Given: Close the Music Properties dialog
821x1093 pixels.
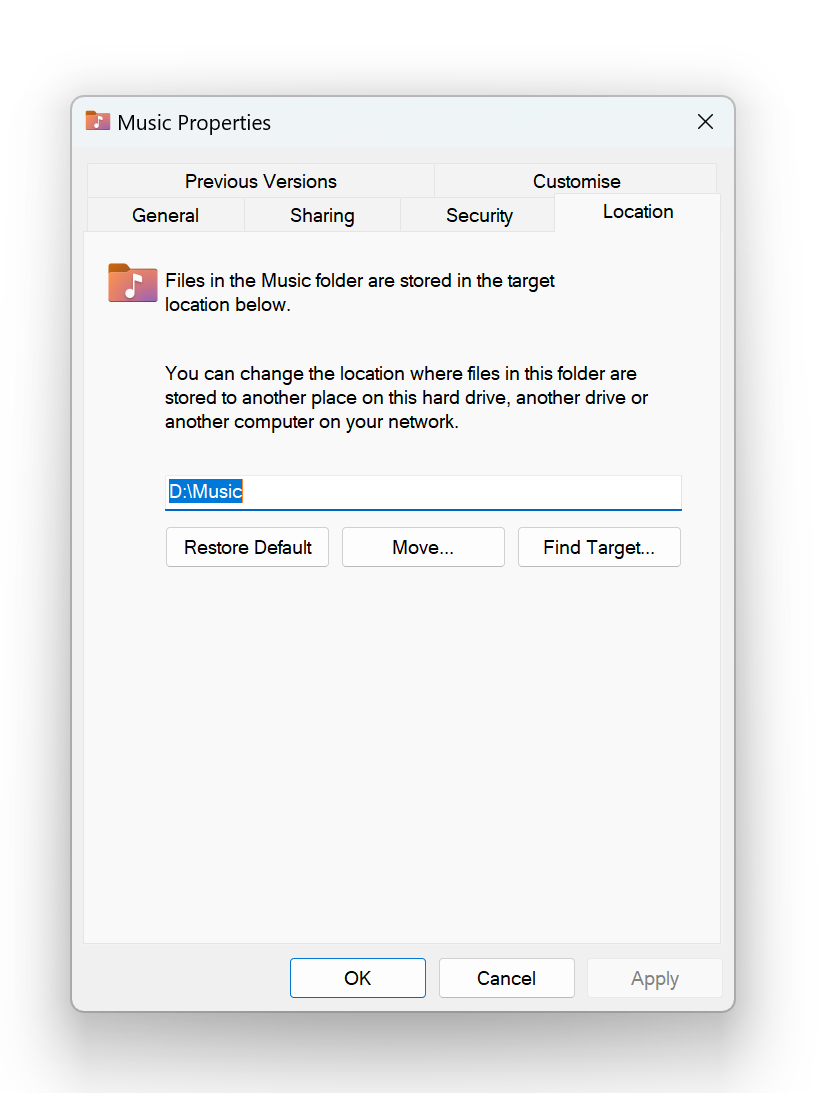Looking at the screenshot, I should (705, 122).
